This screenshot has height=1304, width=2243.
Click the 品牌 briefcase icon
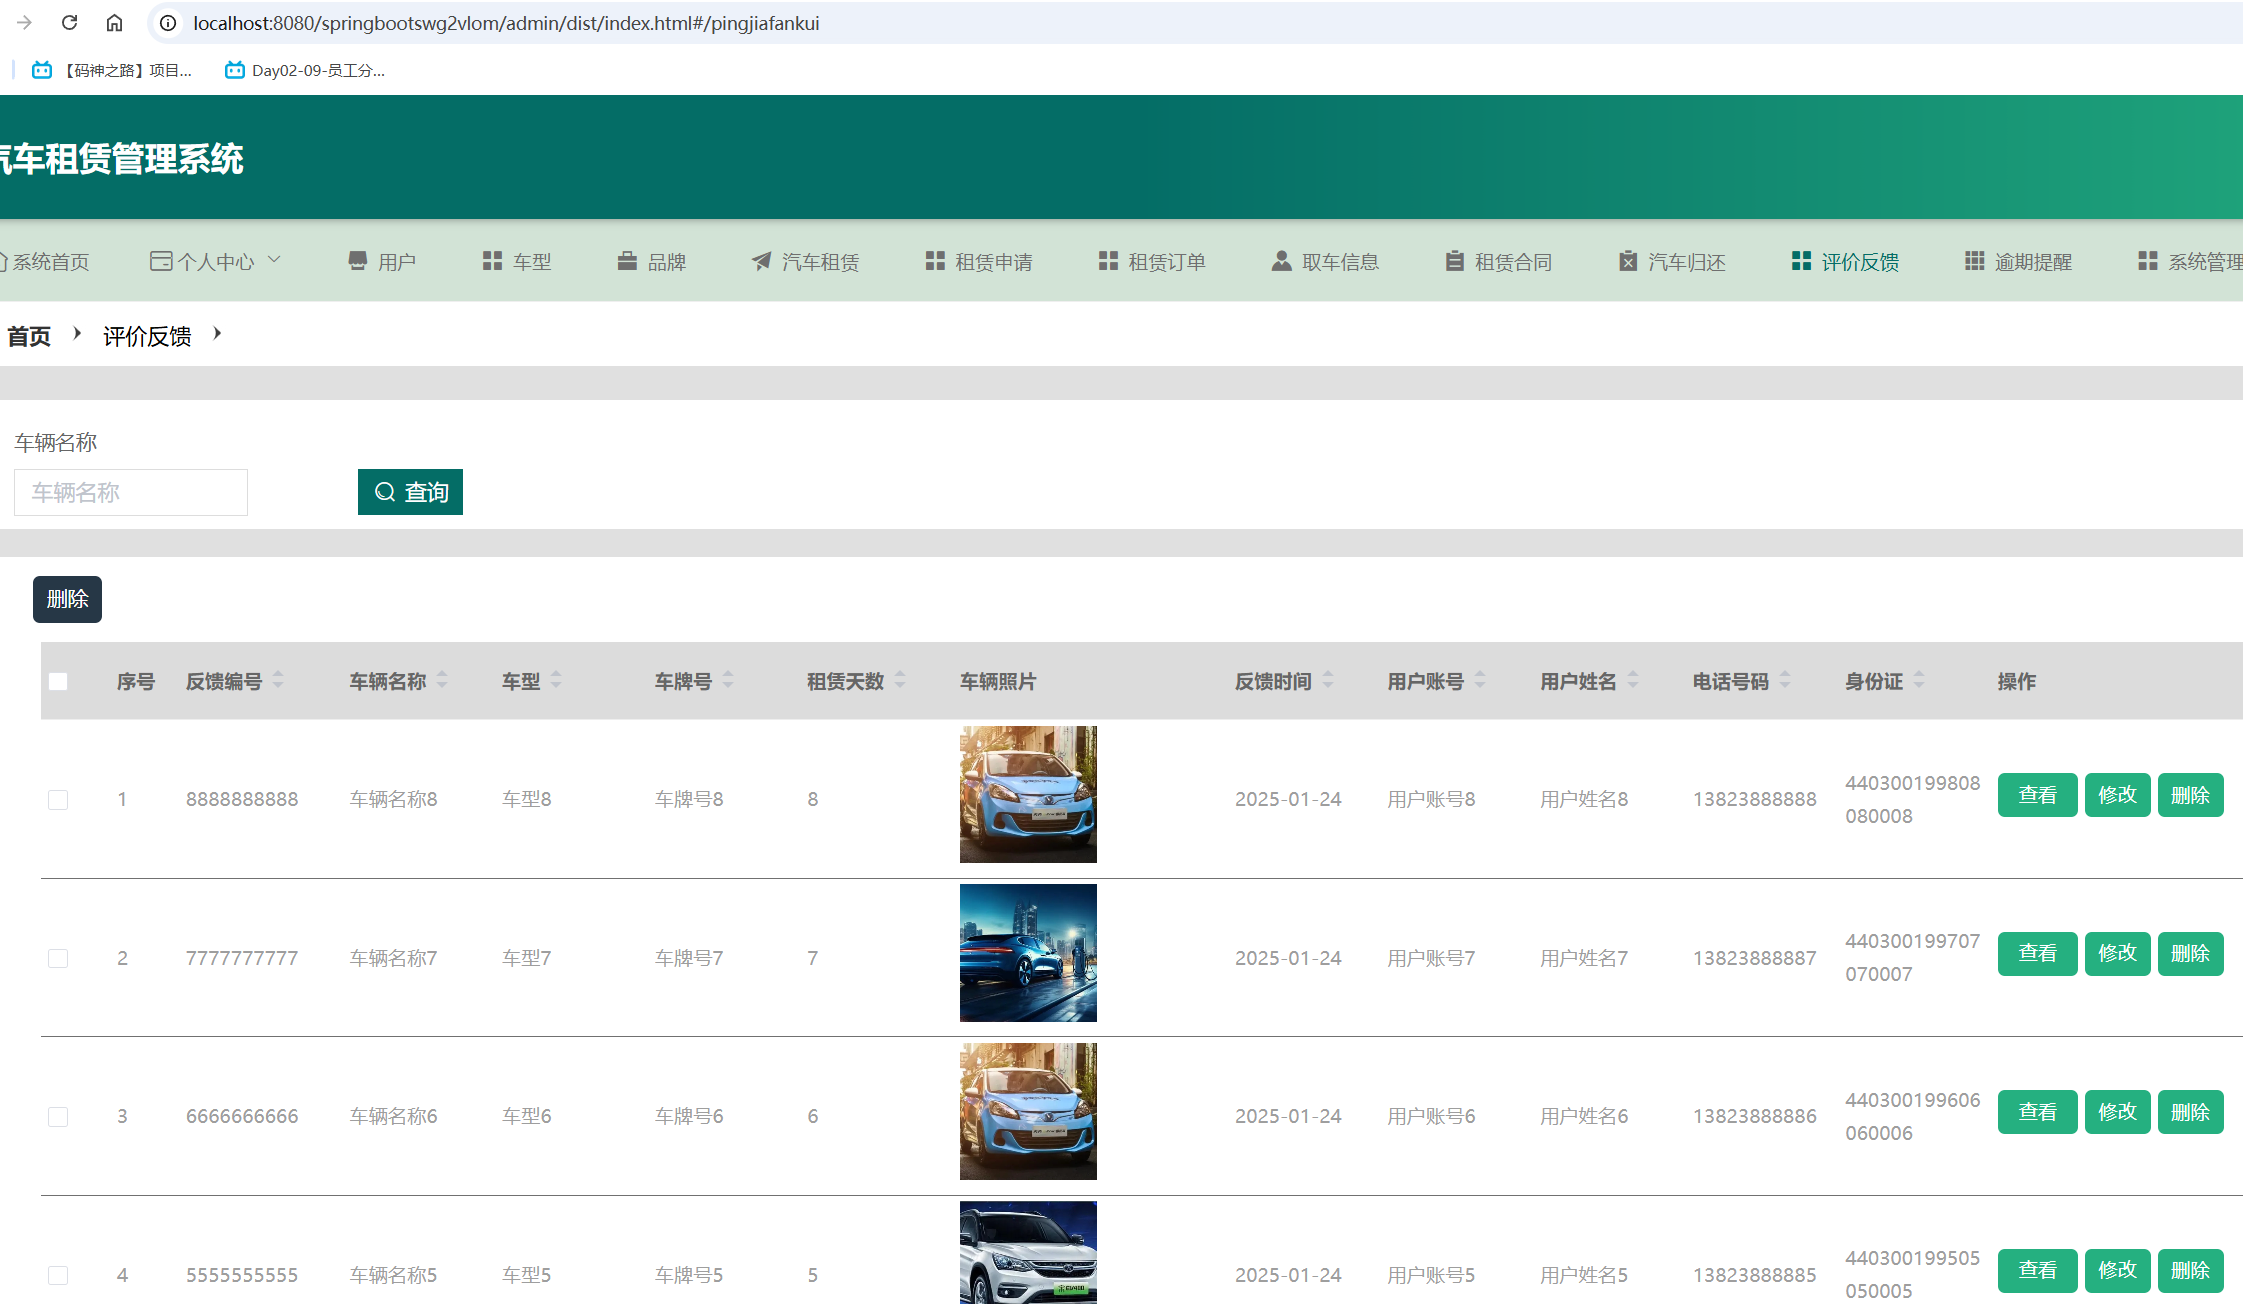pos(627,261)
